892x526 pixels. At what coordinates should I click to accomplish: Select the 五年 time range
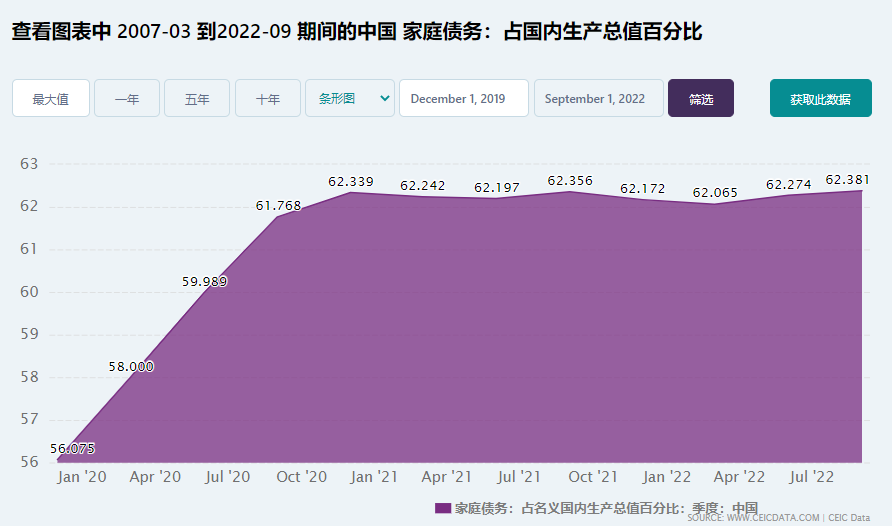[197, 99]
